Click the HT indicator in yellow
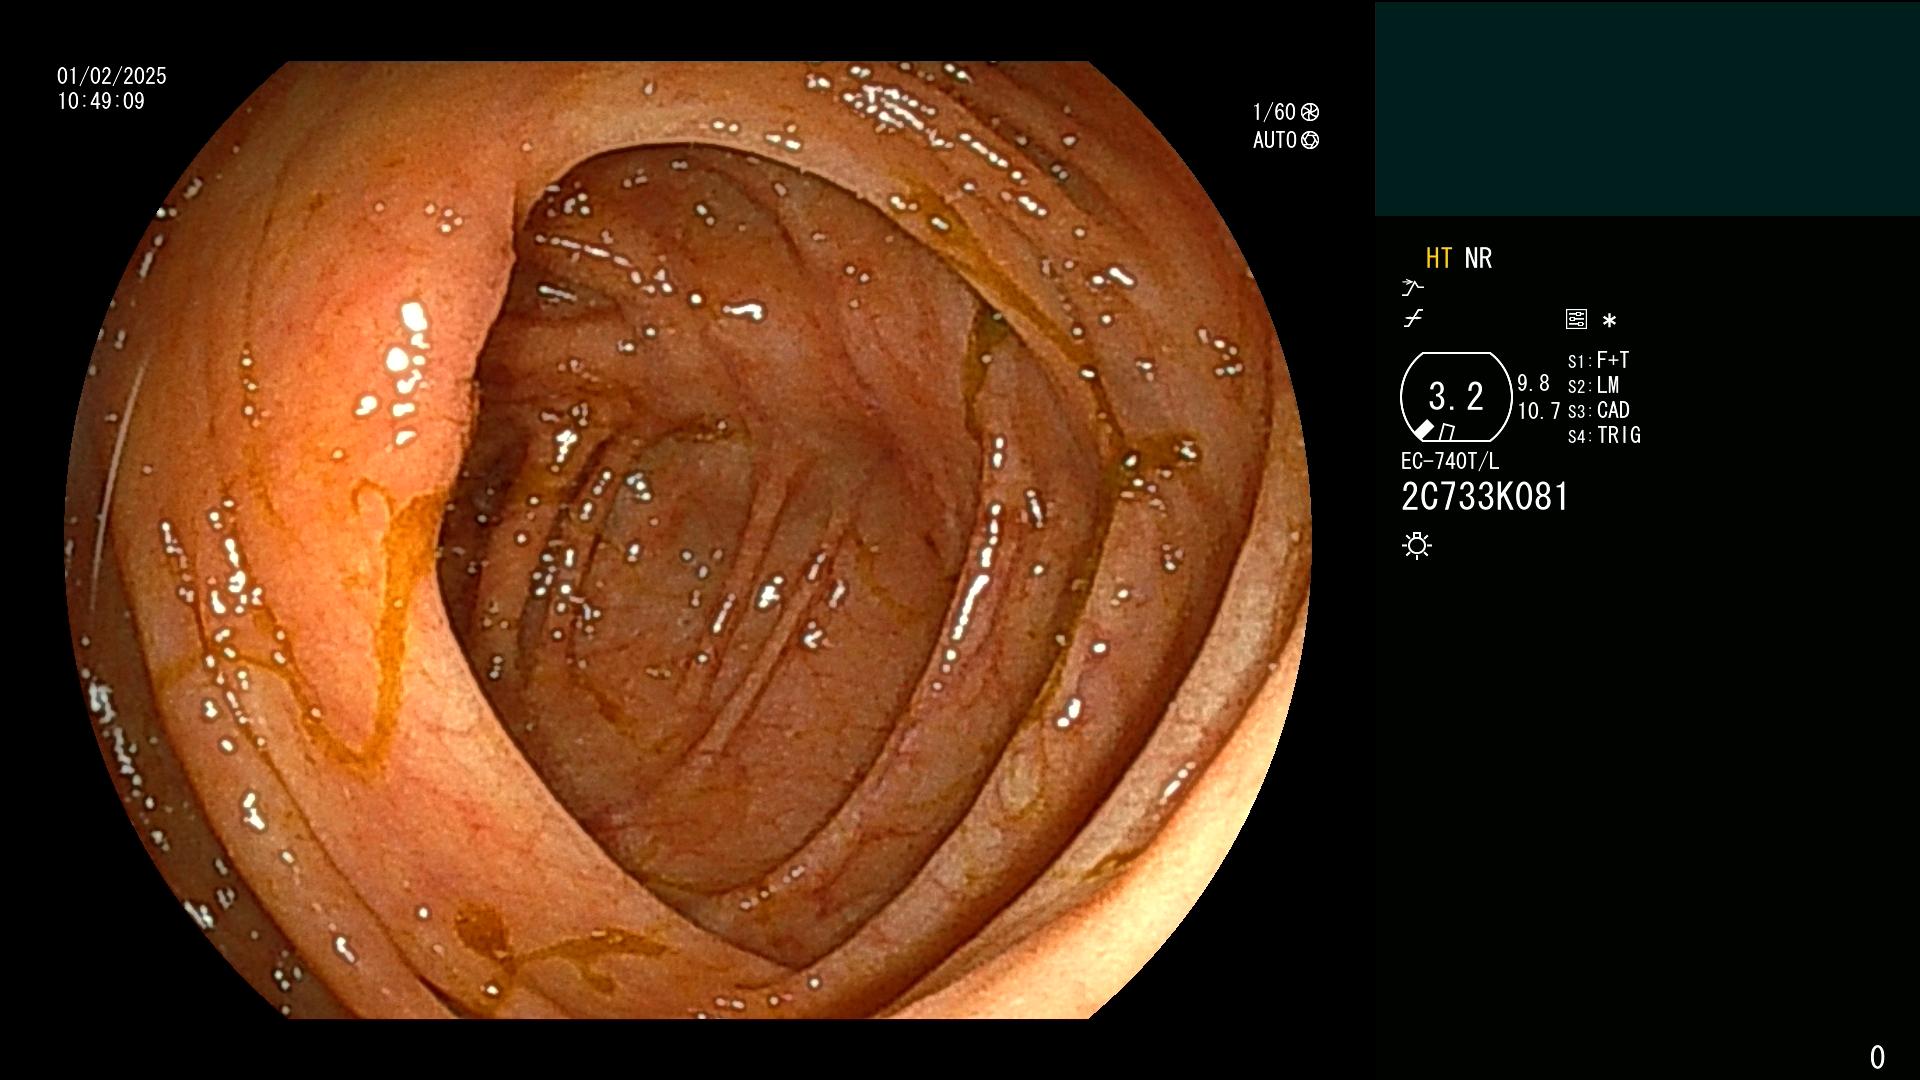The height and width of the screenshot is (1080, 1920). pos(1438,258)
